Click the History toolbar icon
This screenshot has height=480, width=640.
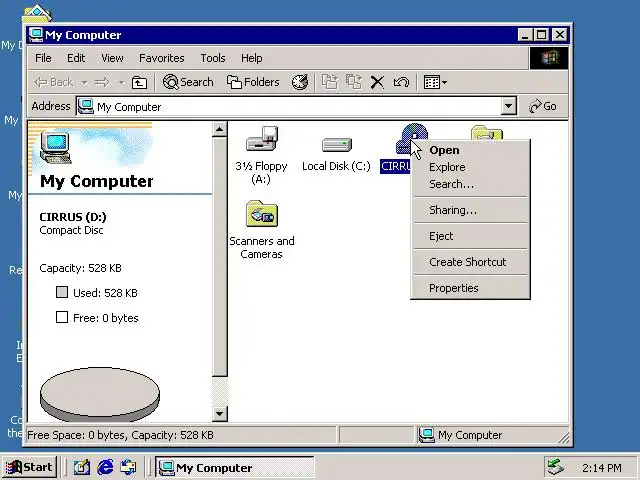coord(300,82)
